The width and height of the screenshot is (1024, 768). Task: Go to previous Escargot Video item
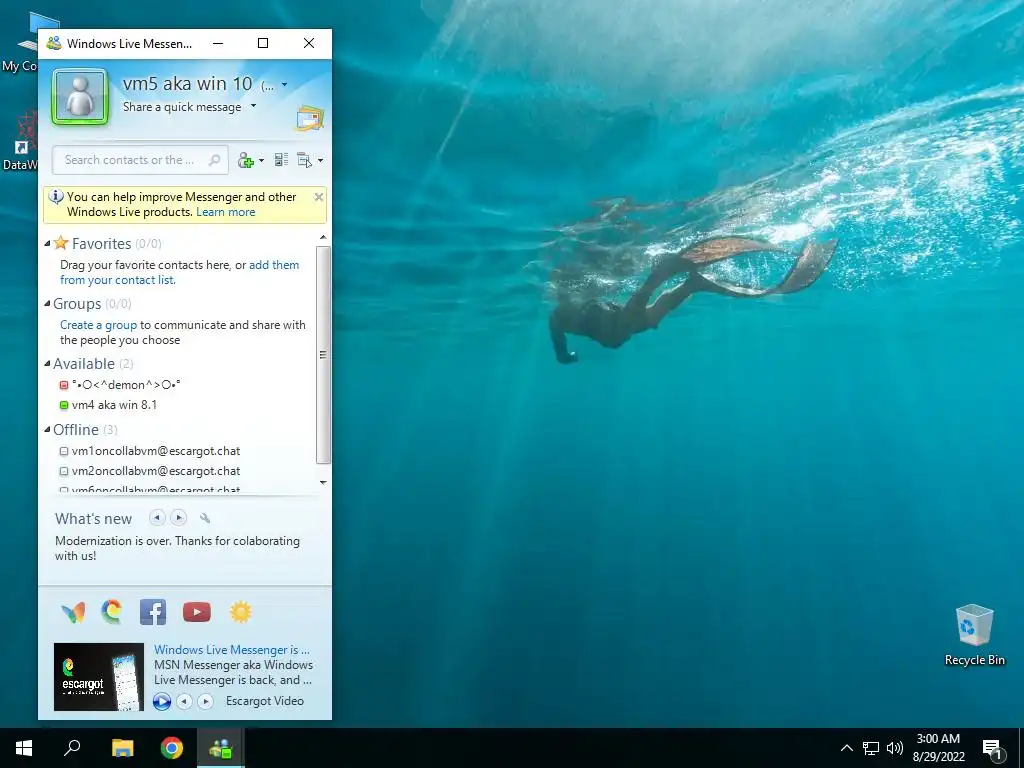(185, 701)
